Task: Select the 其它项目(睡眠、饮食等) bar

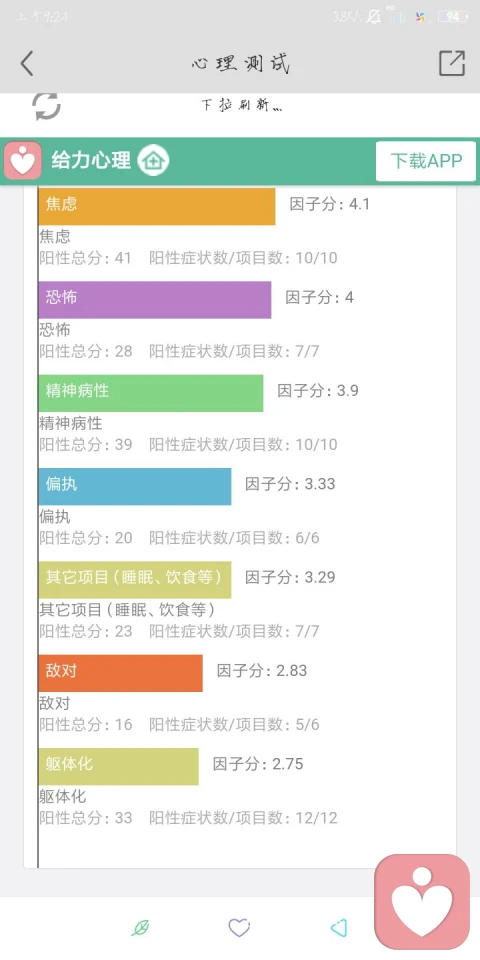Action: point(135,580)
